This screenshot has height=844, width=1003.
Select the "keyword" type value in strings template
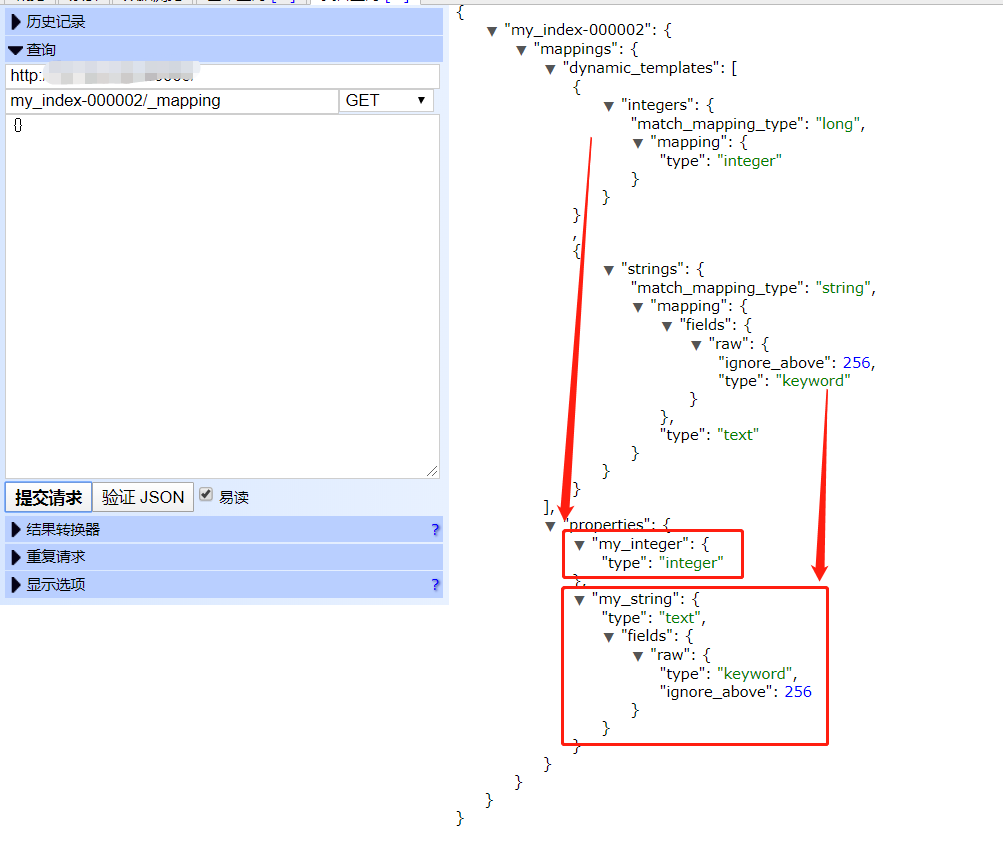point(813,381)
